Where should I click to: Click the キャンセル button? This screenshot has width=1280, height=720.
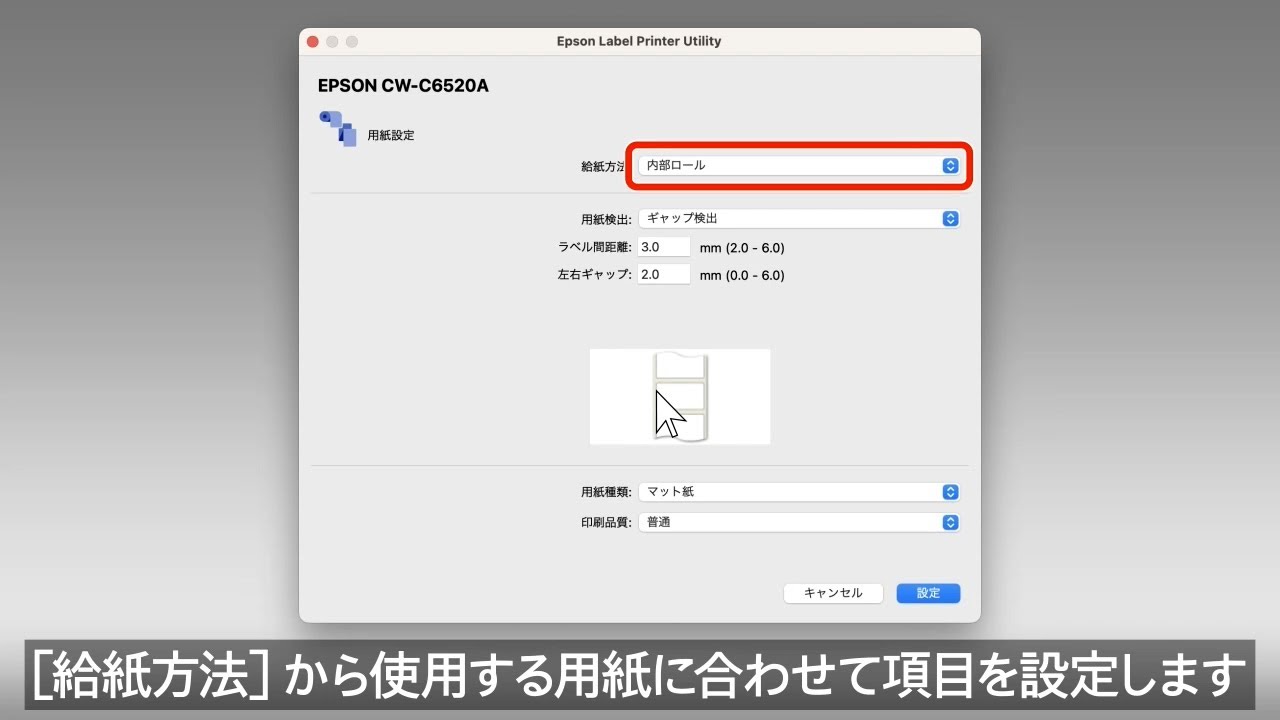pyautogui.click(x=833, y=593)
